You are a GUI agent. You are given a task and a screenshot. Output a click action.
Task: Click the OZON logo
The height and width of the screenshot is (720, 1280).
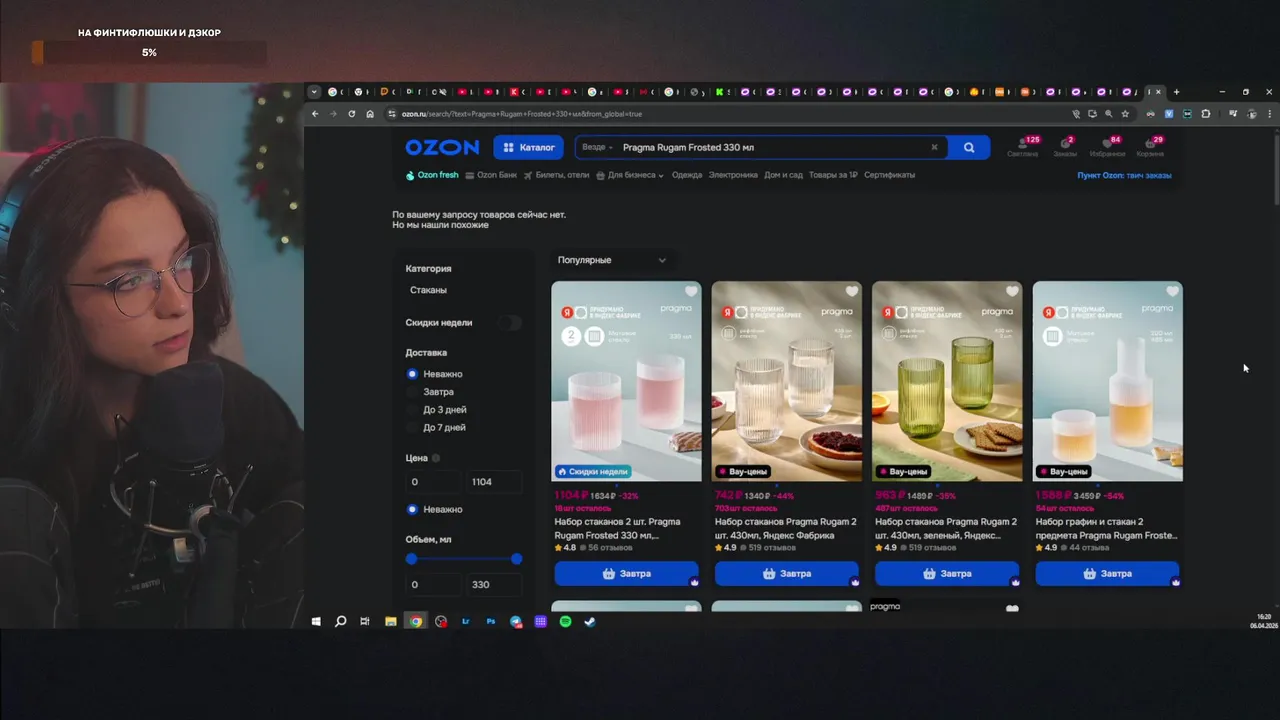[442, 147]
